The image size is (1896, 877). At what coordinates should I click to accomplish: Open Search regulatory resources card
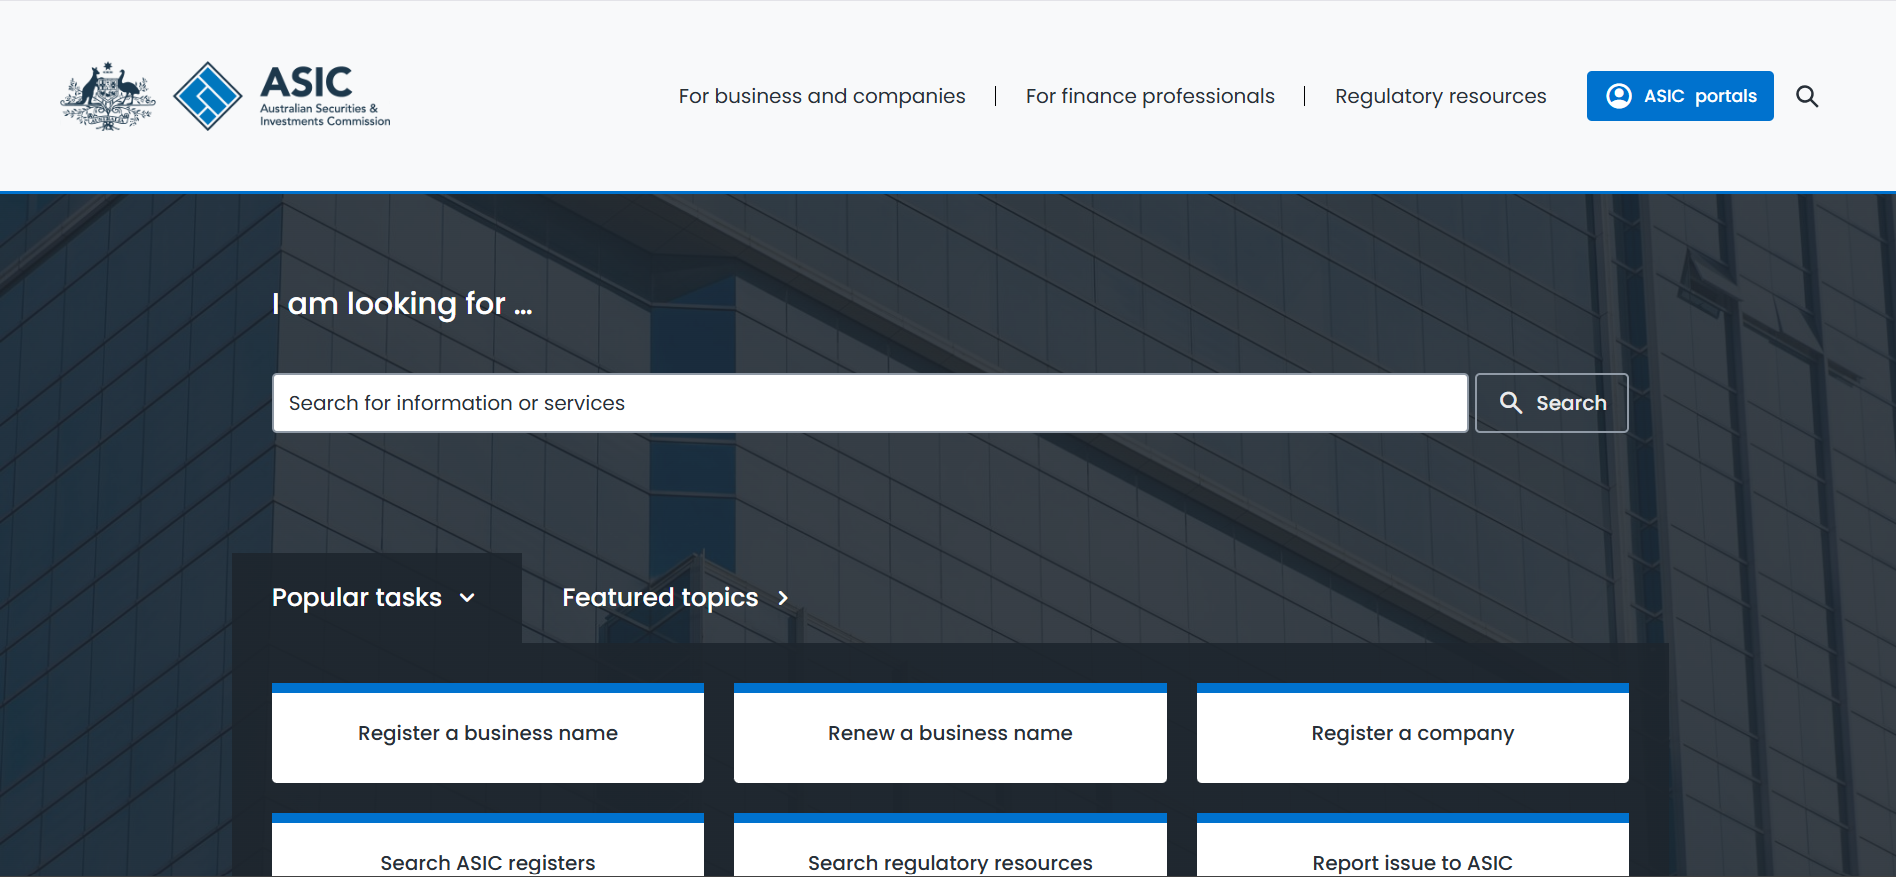[x=950, y=846]
